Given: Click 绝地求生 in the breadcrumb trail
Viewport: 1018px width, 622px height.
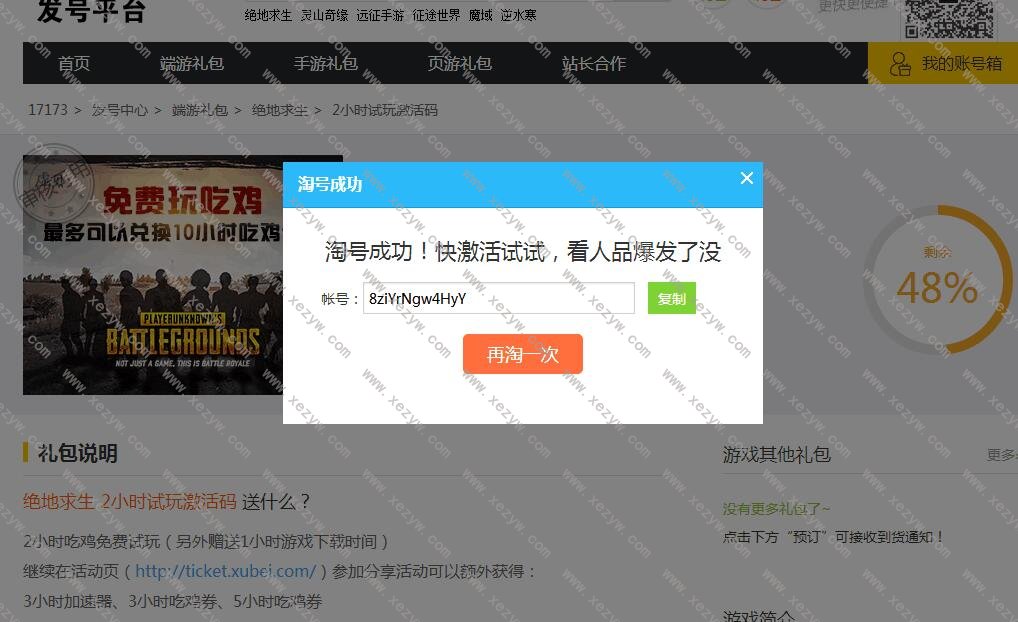Looking at the screenshot, I should coord(280,110).
